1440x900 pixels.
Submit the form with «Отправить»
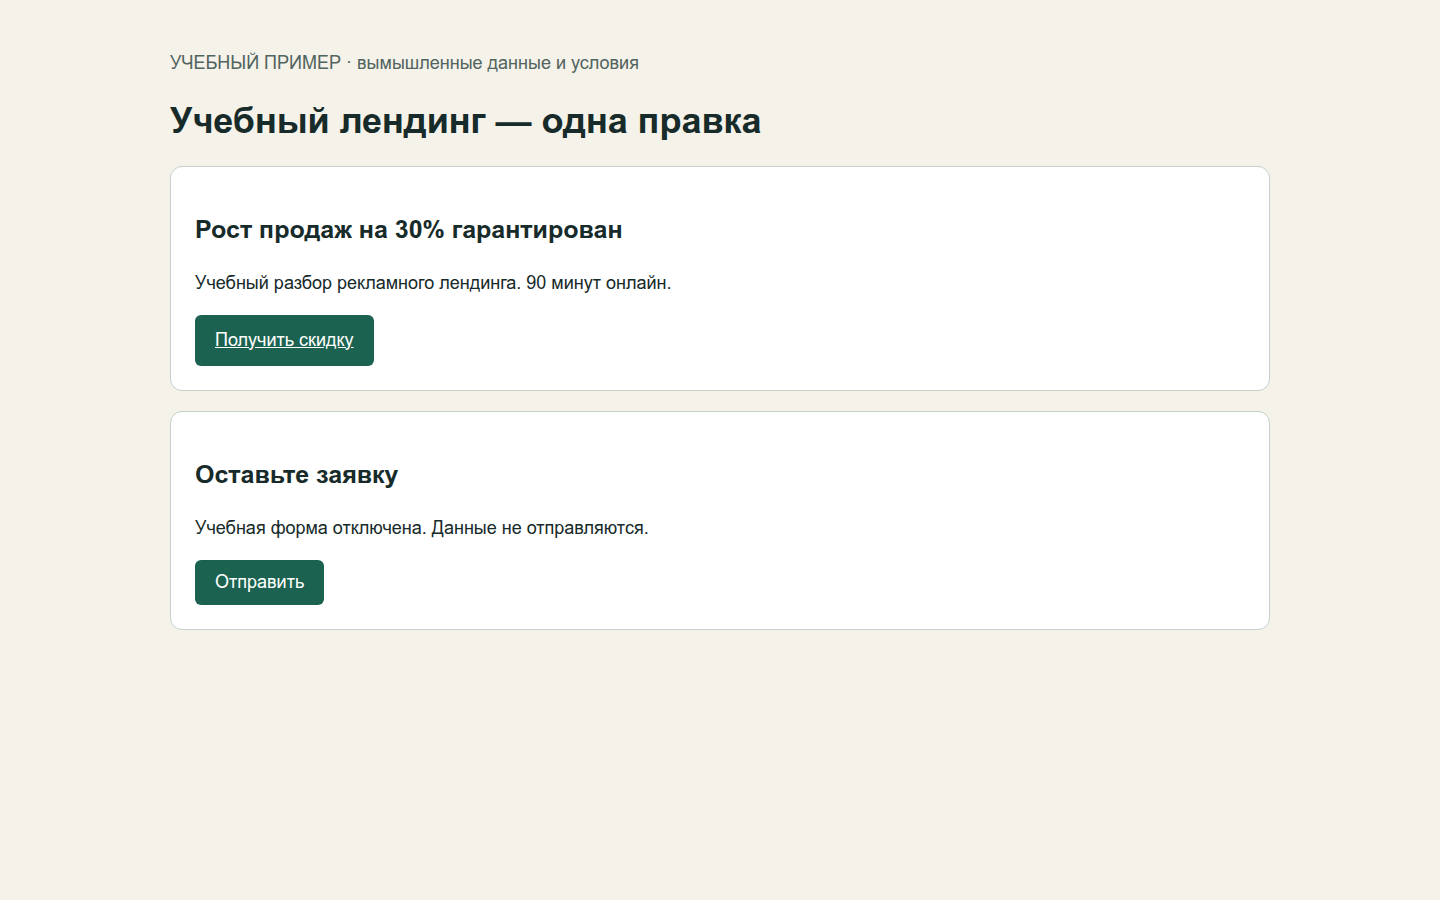pos(259,582)
